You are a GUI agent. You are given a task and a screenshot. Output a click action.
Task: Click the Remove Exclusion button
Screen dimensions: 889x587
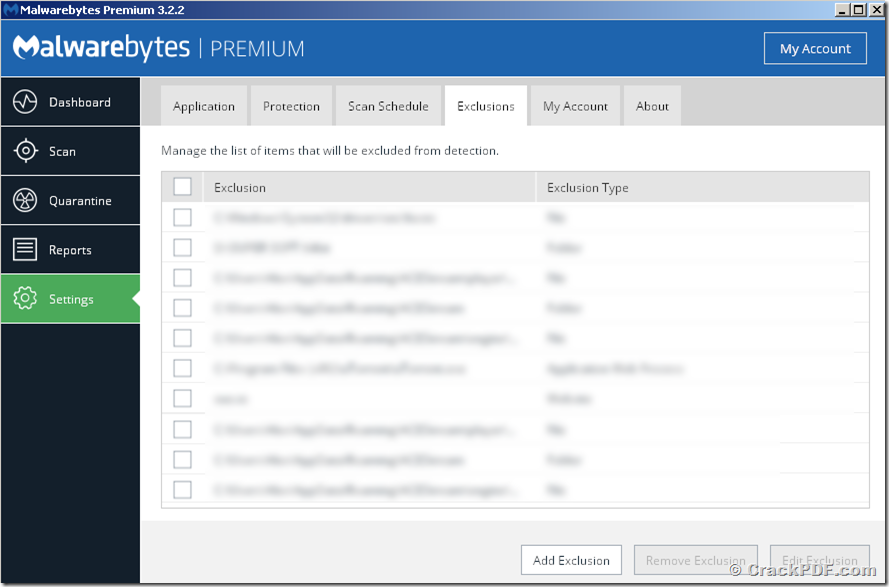(x=696, y=560)
